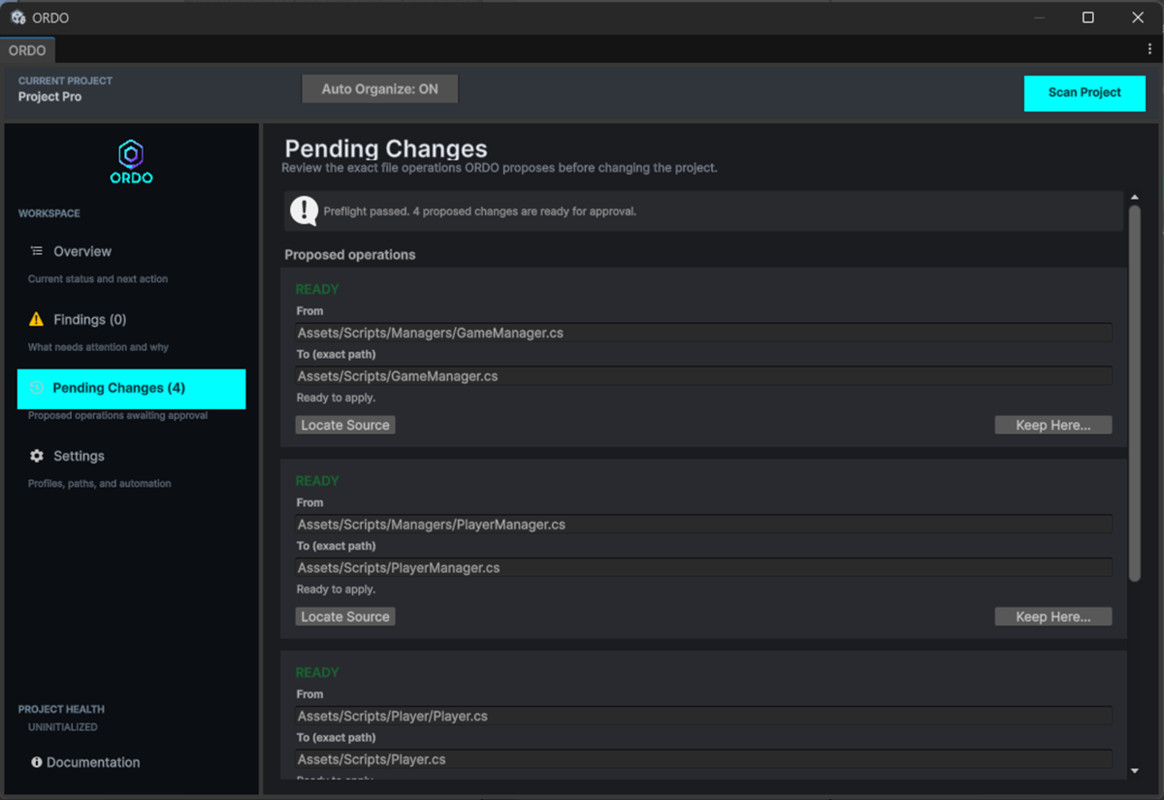The height and width of the screenshot is (800, 1164).
Task: Click the scrollbar down arrow
Action: (1134, 770)
